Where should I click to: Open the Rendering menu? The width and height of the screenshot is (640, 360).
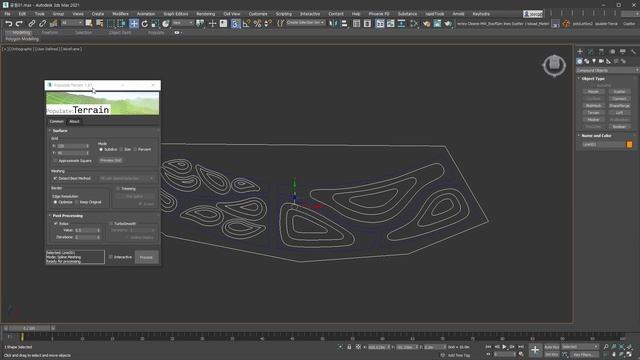coord(205,14)
